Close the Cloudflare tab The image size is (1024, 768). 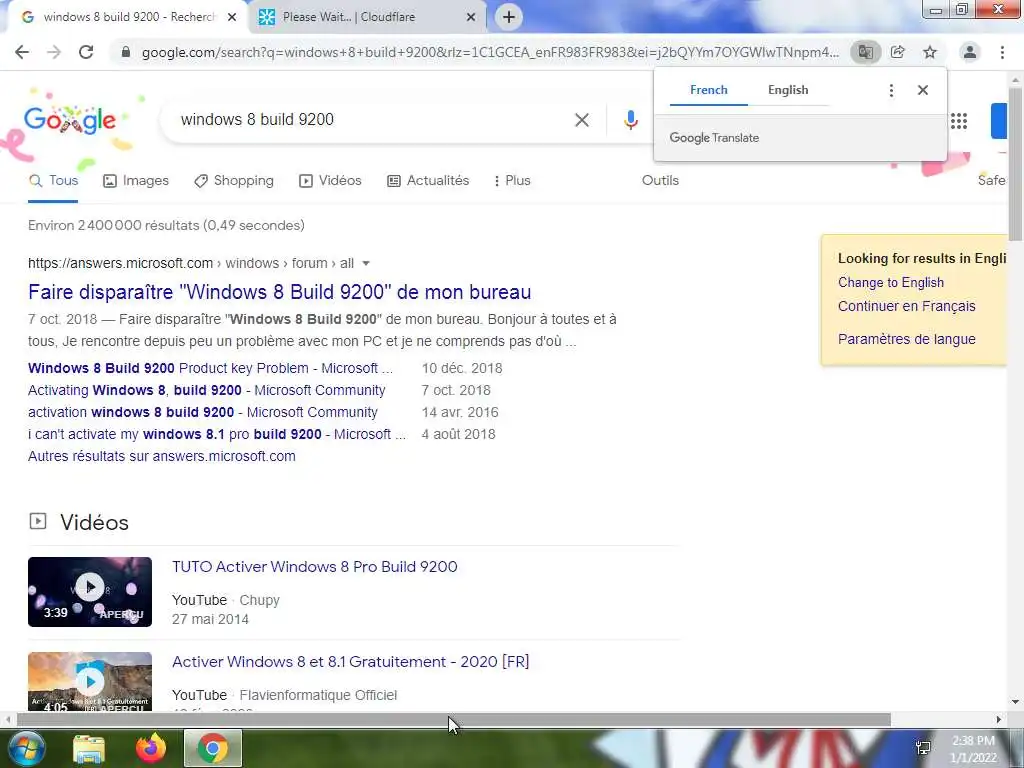[471, 17]
